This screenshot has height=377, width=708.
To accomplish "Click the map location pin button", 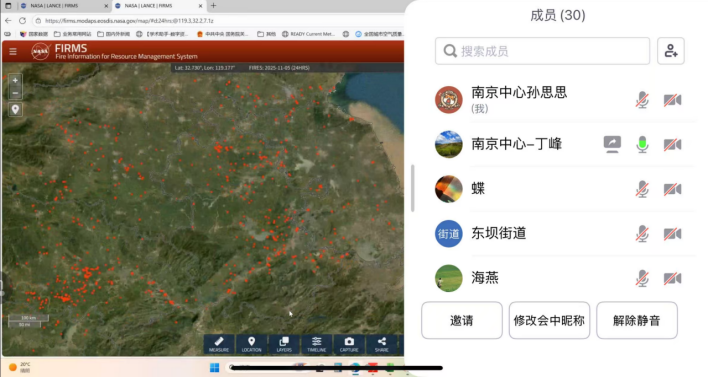I will (15, 109).
